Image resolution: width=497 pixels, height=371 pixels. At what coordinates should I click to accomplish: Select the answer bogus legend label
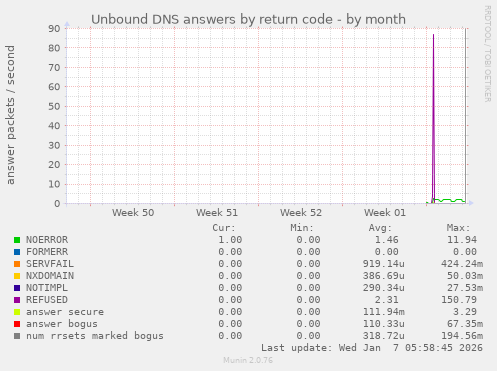tap(62, 324)
